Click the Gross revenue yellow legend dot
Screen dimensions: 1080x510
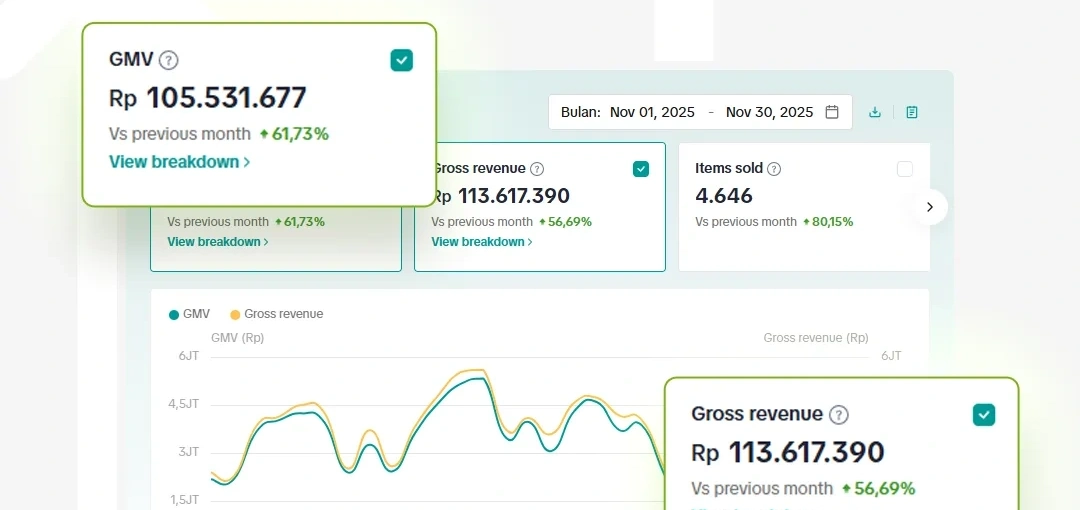click(x=235, y=314)
